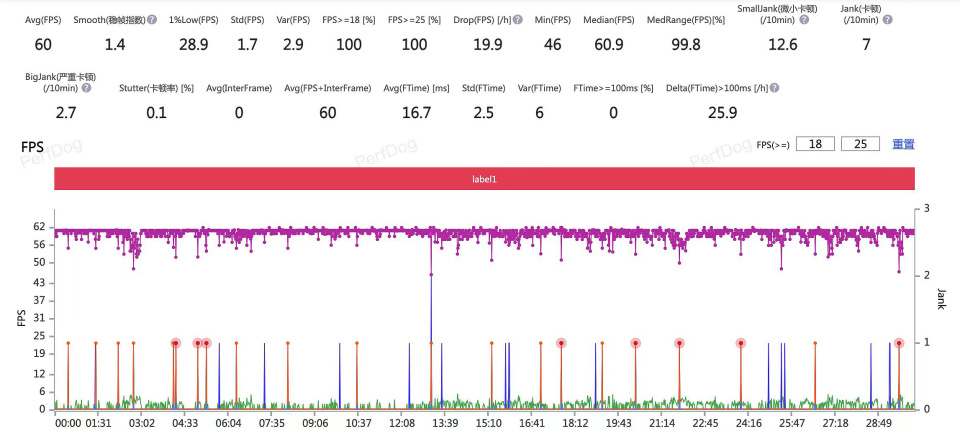The width and height of the screenshot is (960, 431).
Task: Click the 1%Low(FPS) value 28.9
Action: click(193, 45)
